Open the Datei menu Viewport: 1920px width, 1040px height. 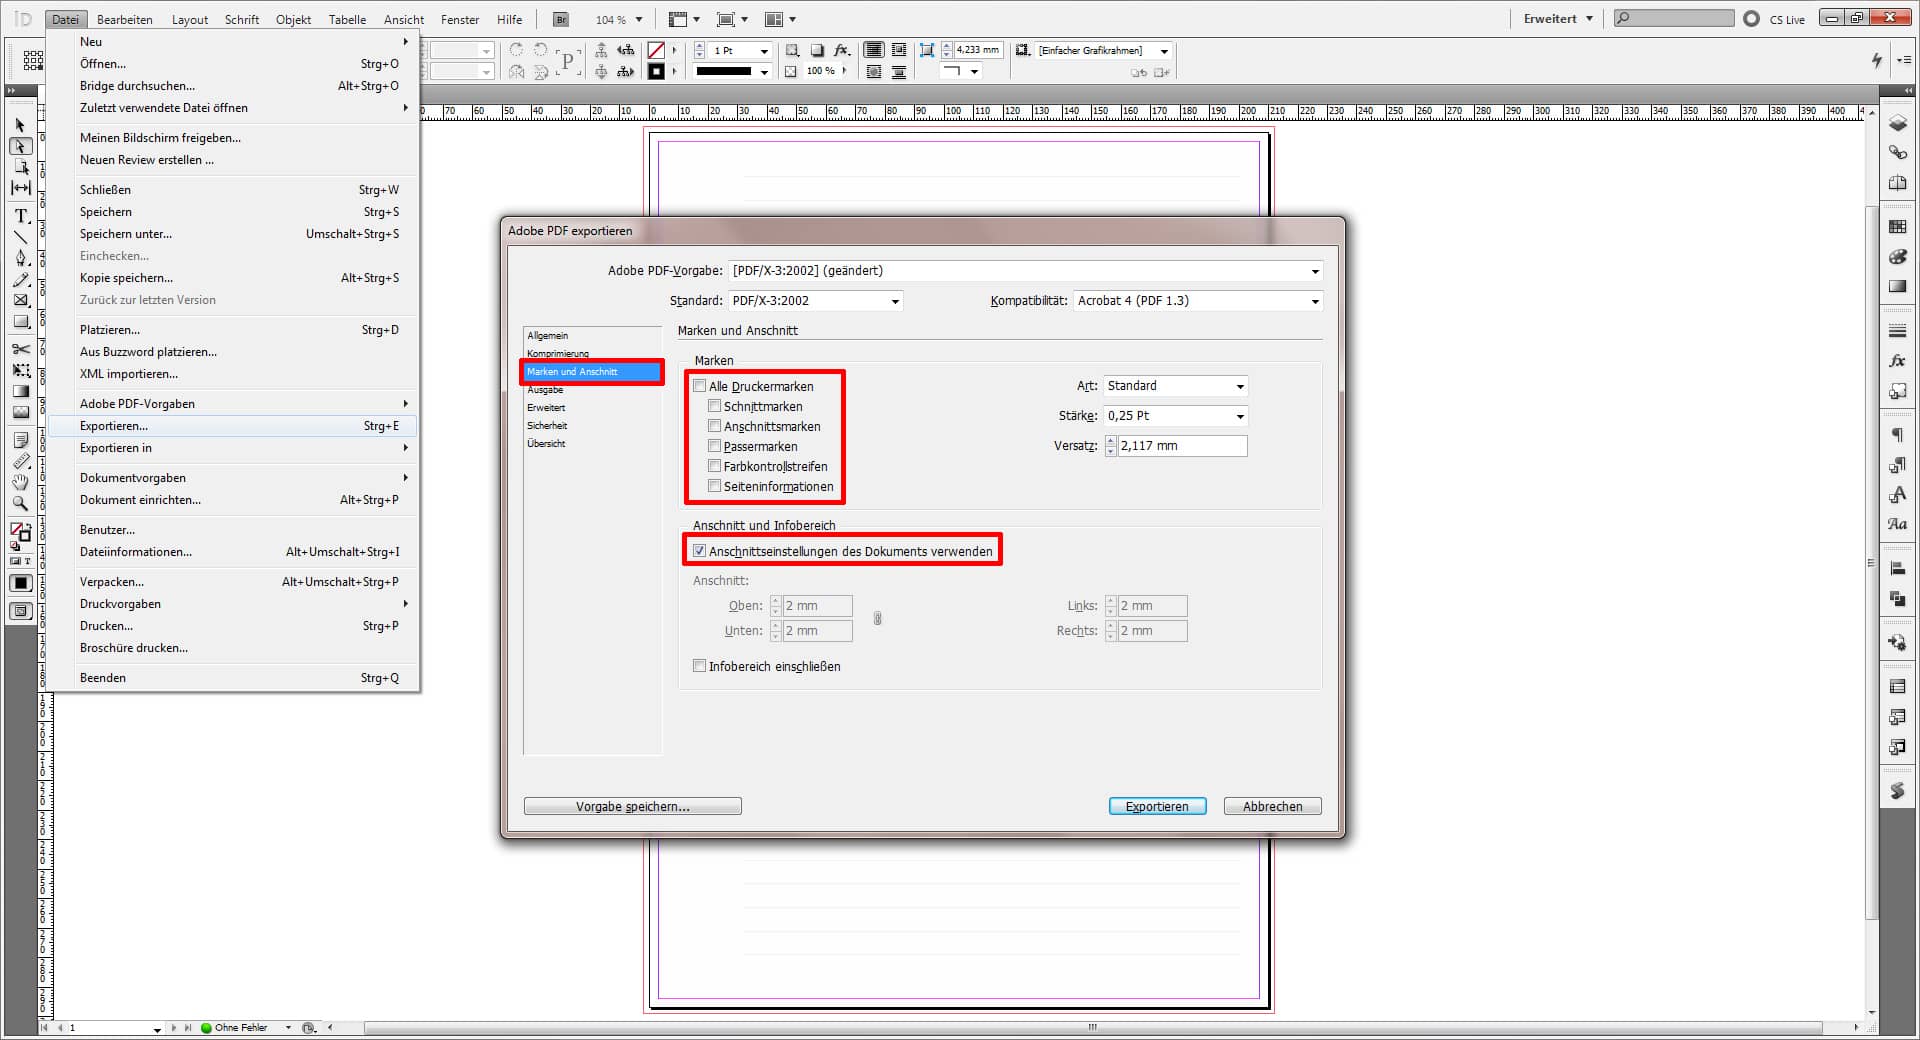pyautogui.click(x=66, y=19)
